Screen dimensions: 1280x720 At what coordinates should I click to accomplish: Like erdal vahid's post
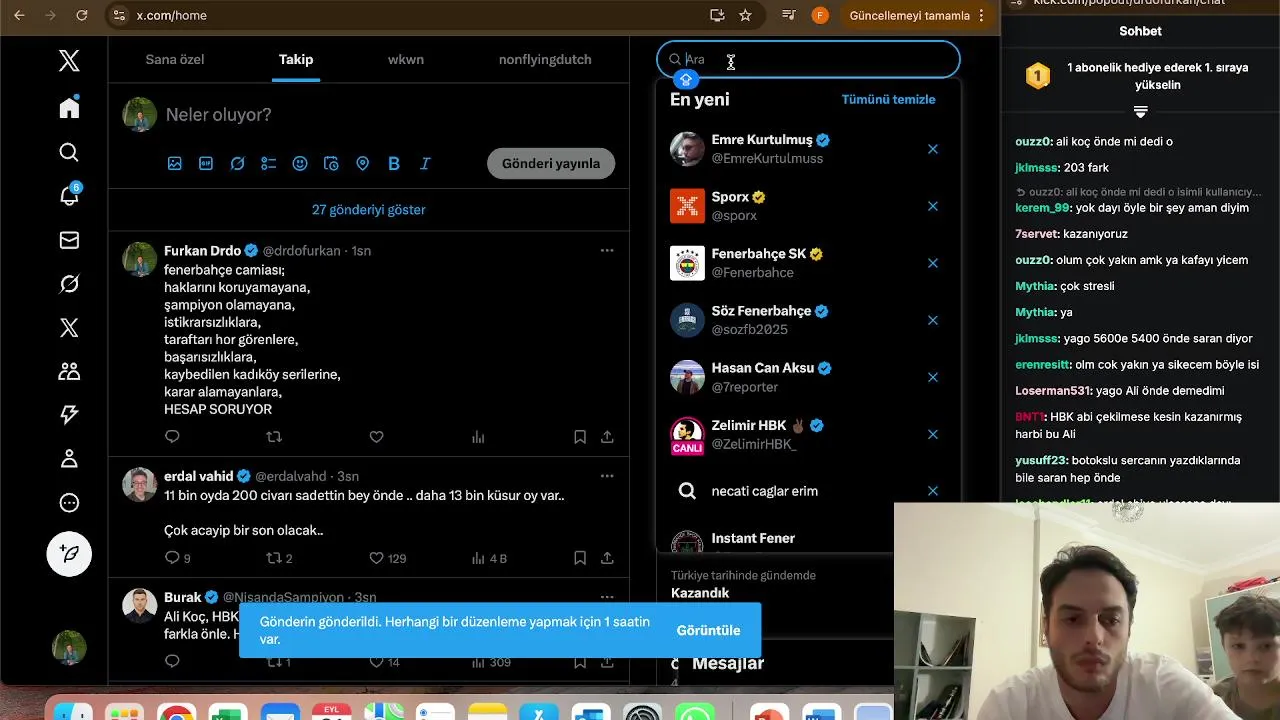tap(376, 558)
